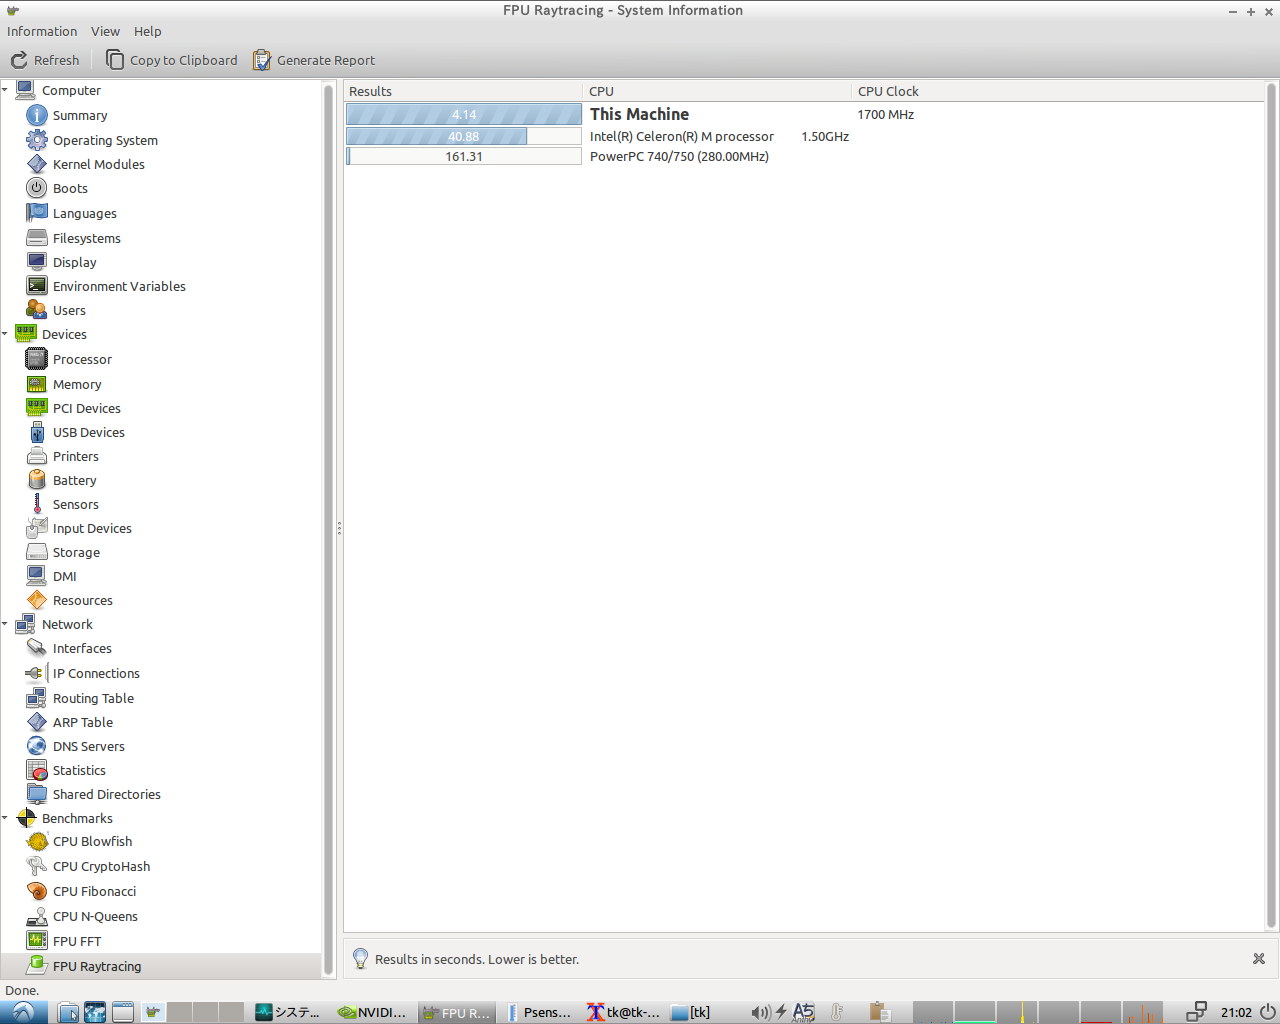Select the Battery icon in sidebar
Viewport: 1280px width, 1024px height.
[37, 480]
